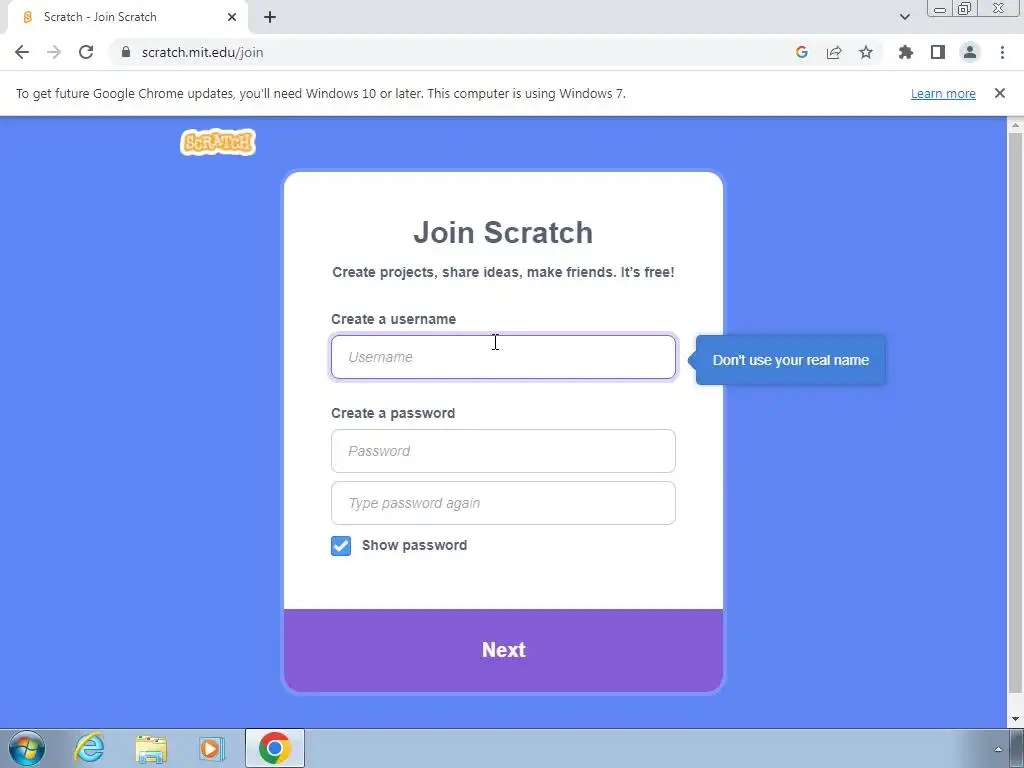Click the Create a password label
Screen dimensions: 1024x768
(x=392, y=413)
